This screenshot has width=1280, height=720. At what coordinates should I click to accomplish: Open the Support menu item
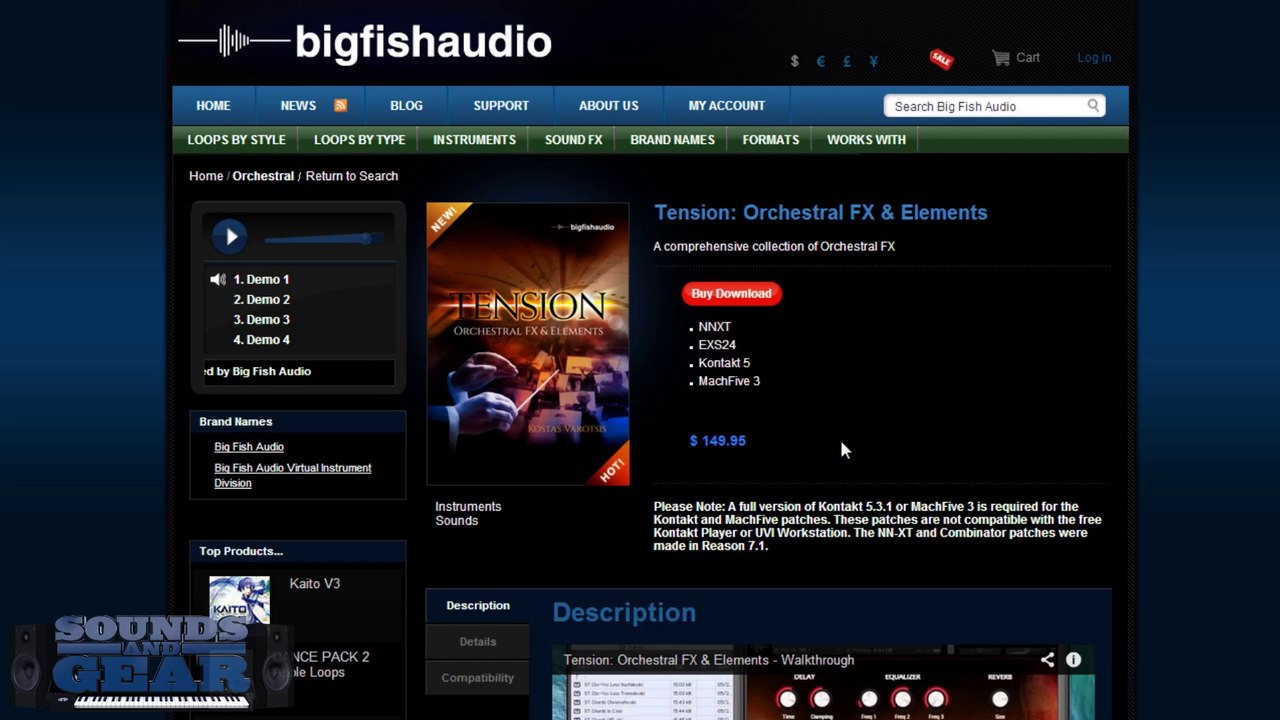tap(501, 105)
